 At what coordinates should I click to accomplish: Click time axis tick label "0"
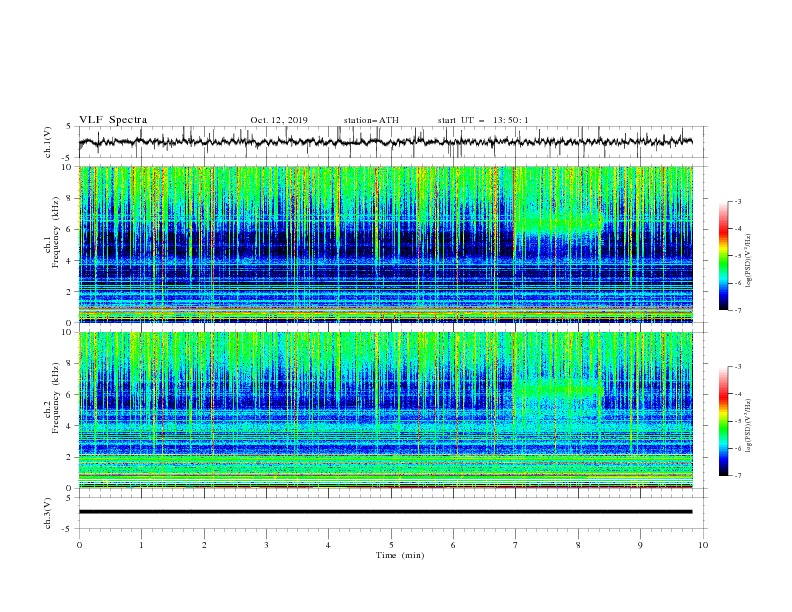(79, 545)
